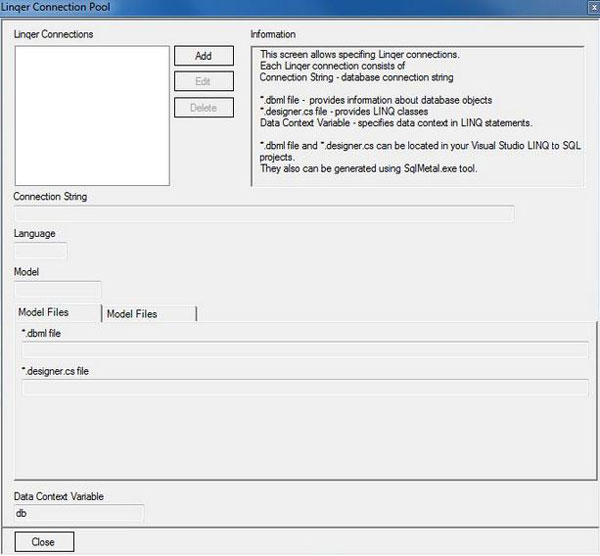Click the Data Context Variable label
The image size is (600, 556).
(x=59, y=496)
